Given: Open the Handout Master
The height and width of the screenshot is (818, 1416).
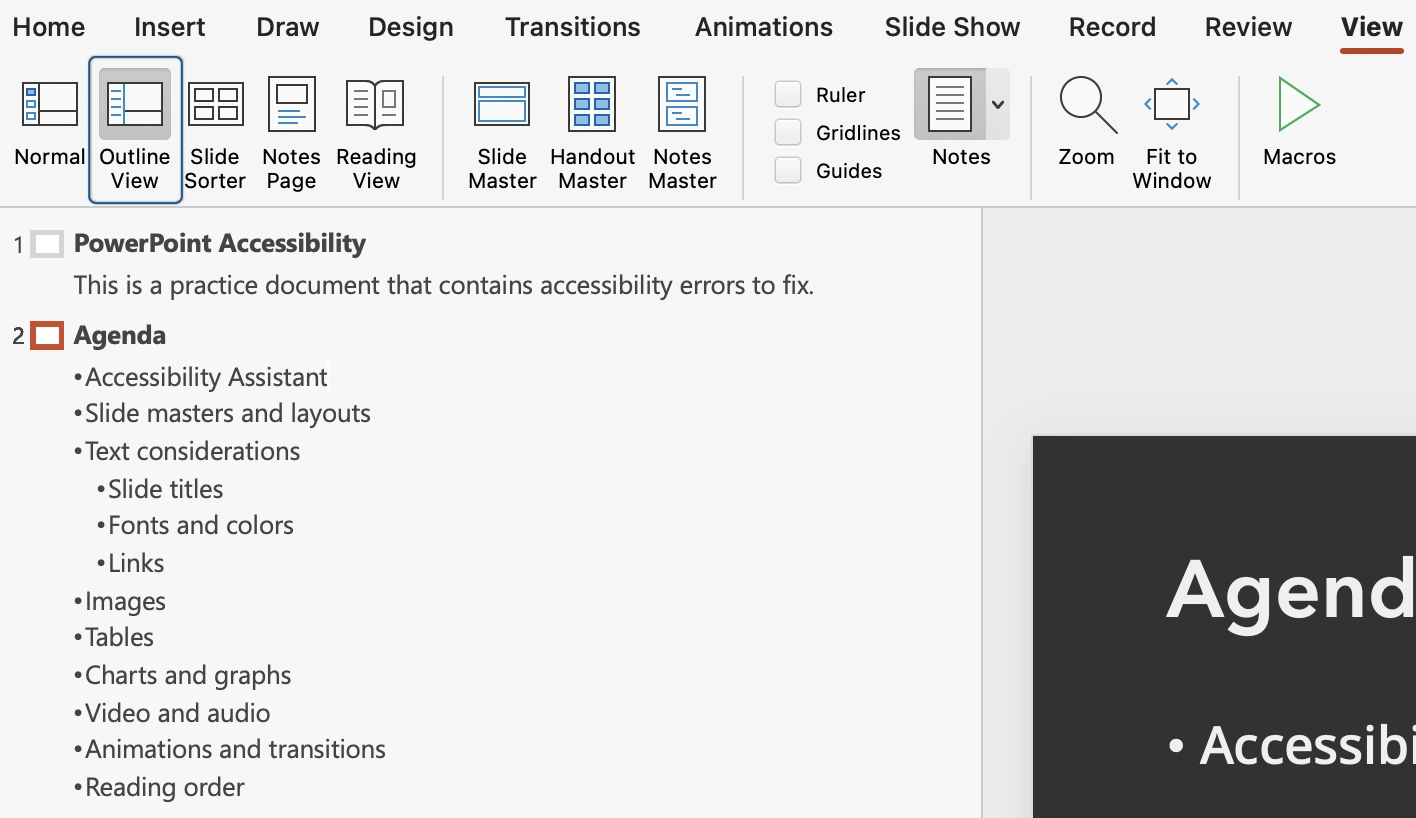Looking at the screenshot, I should pyautogui.click(x=592, y=135).
